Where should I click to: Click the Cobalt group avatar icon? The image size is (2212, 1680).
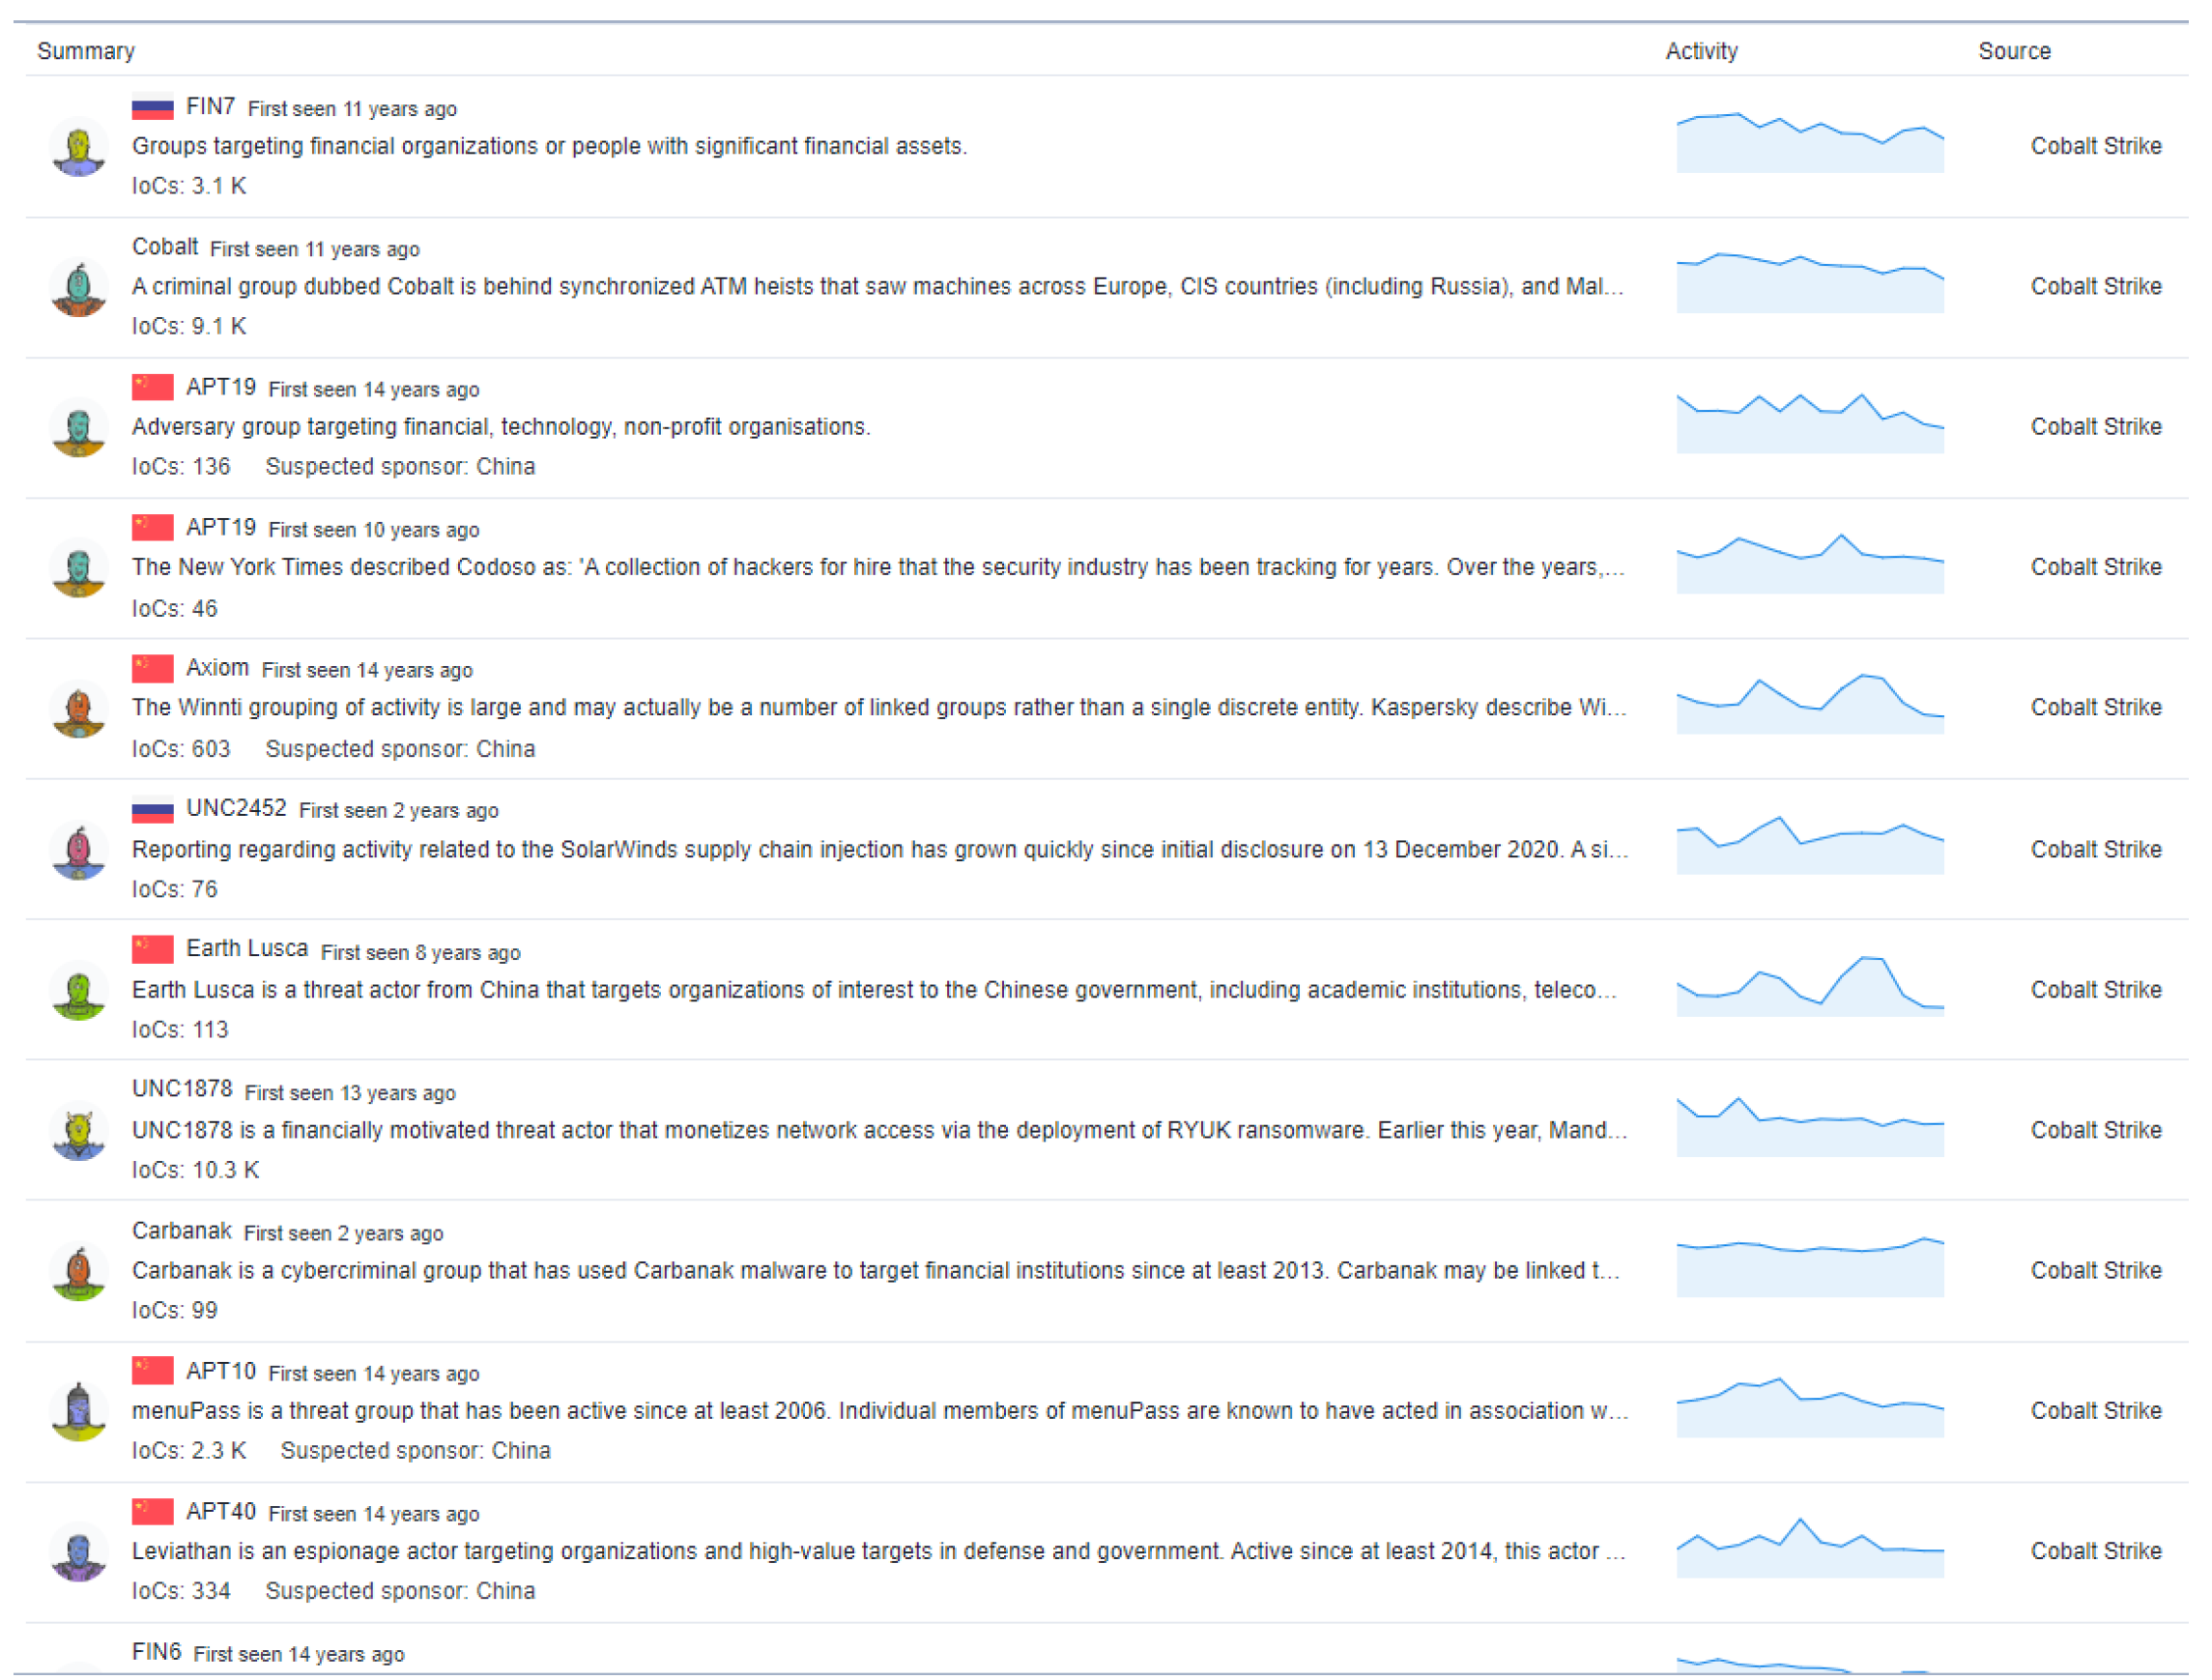pyautogui.click(x=79, y=288)
